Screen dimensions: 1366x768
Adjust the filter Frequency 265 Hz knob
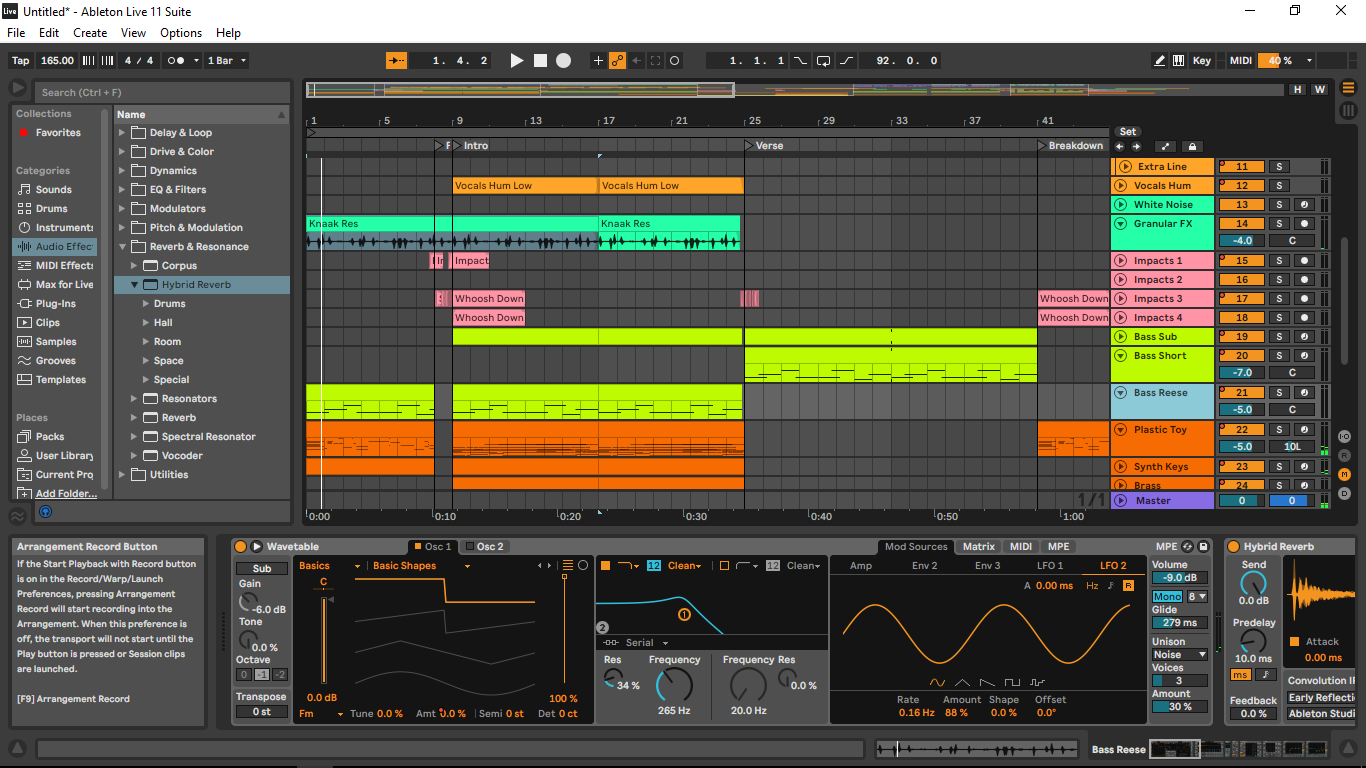(674, 685)
